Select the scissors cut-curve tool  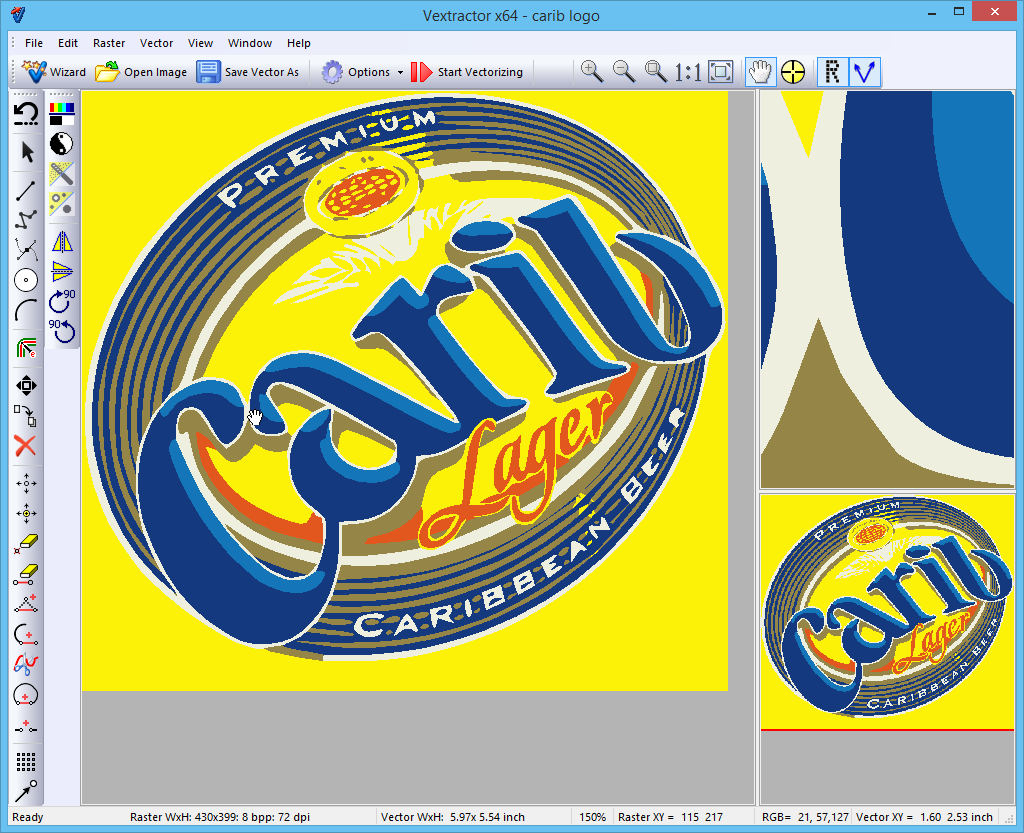tap(27, 250)
